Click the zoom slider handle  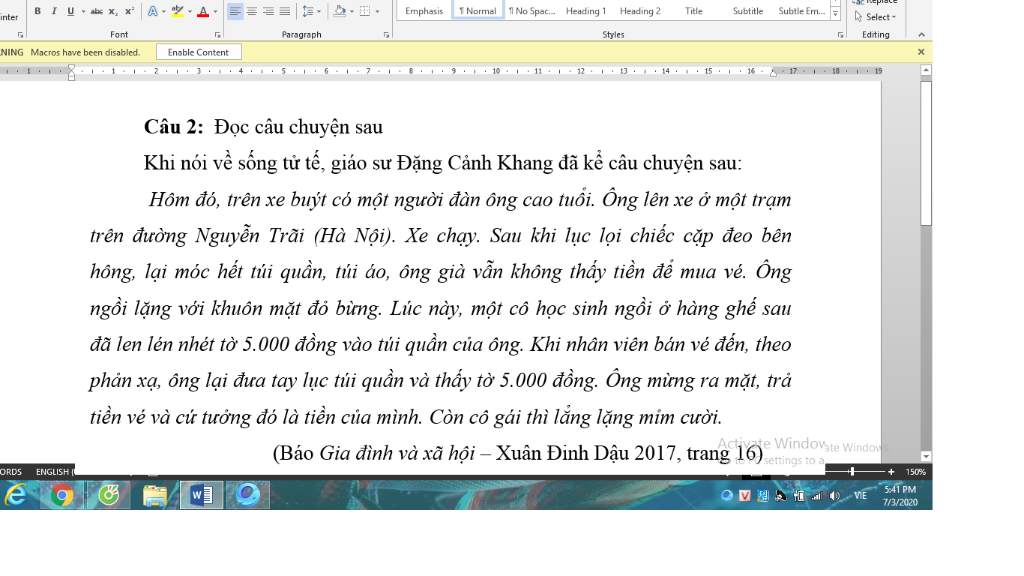(852, 471)
